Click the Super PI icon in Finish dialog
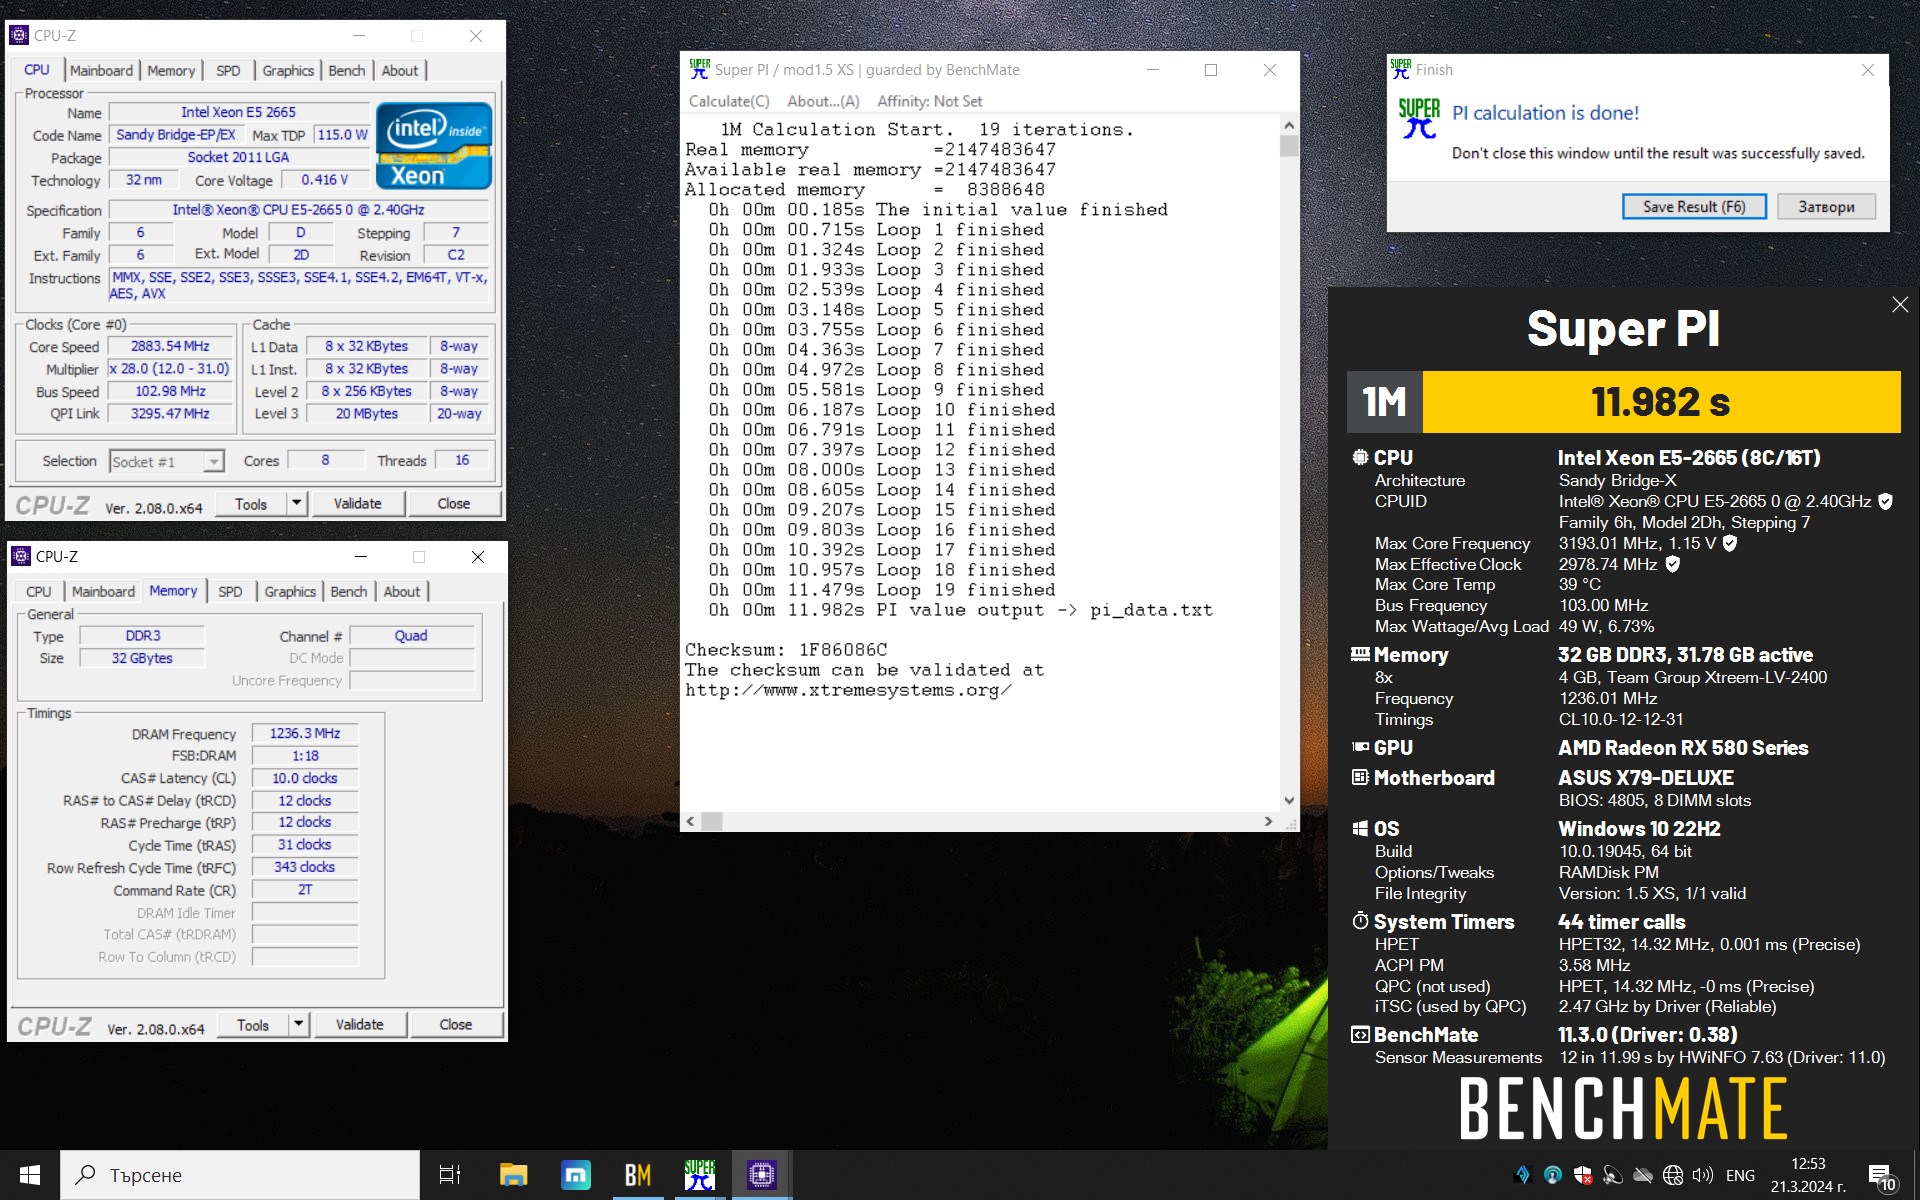Viewport: 1920px width, 1200px height. (x=1419, y=118)
